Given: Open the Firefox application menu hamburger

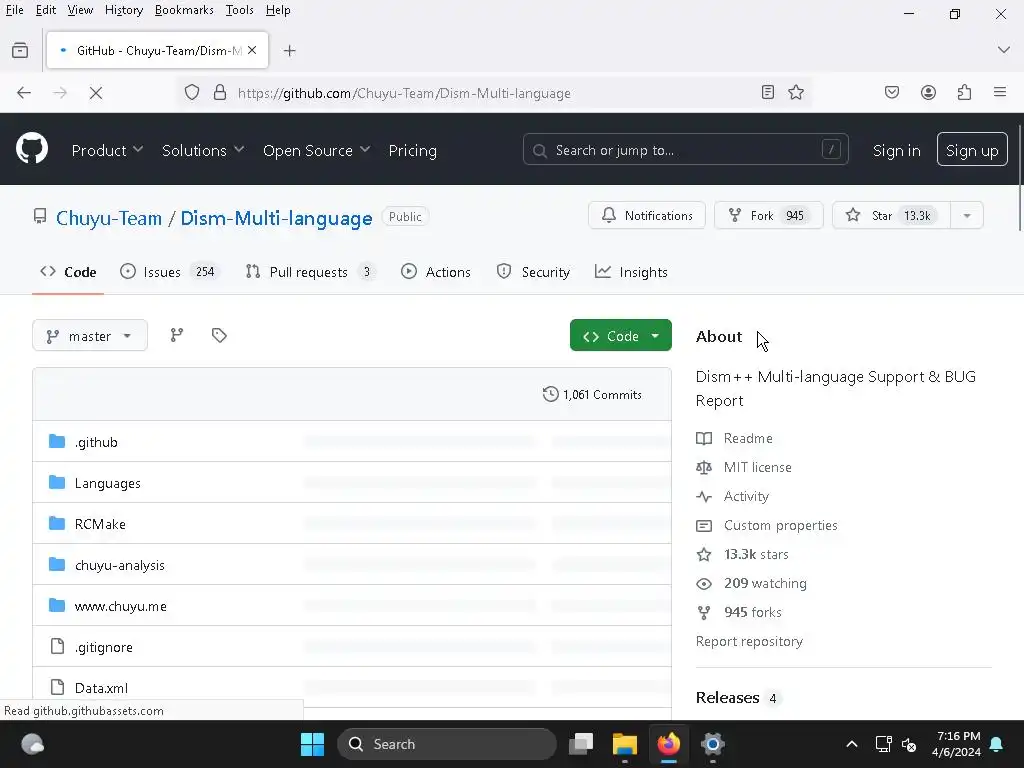Looking at the screenshot, I should (1000, 93).
